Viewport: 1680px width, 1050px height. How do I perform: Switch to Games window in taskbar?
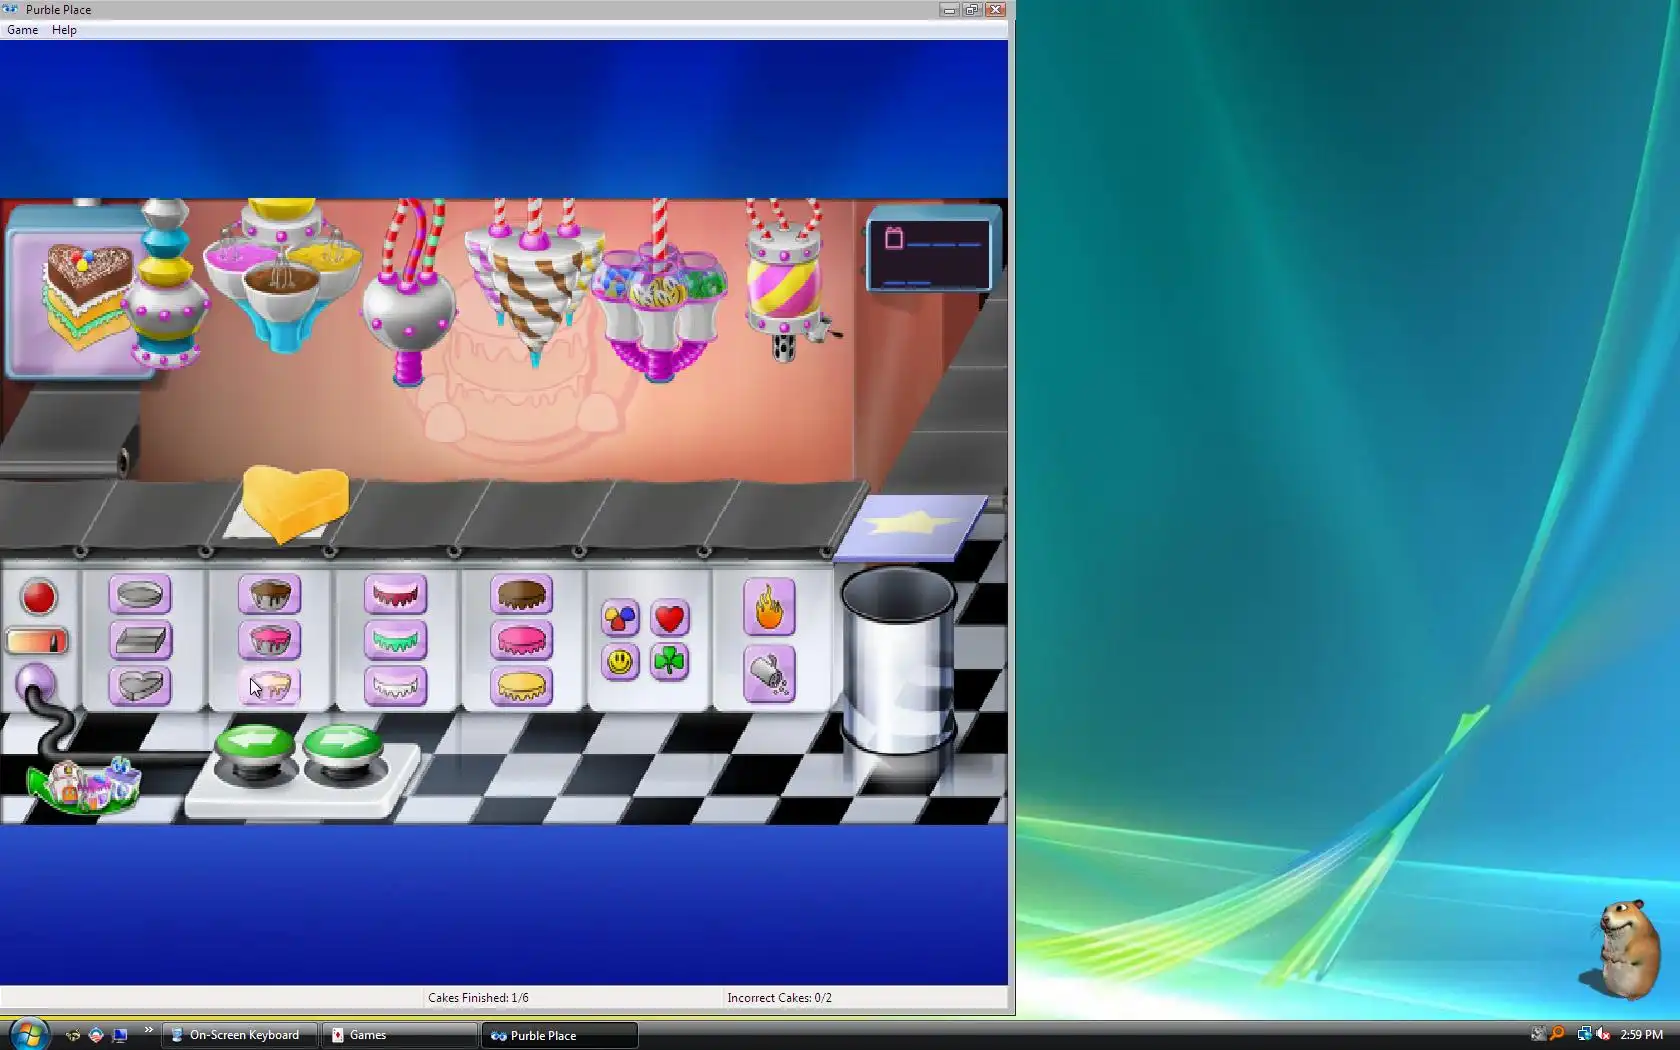tap(401, 1035)
